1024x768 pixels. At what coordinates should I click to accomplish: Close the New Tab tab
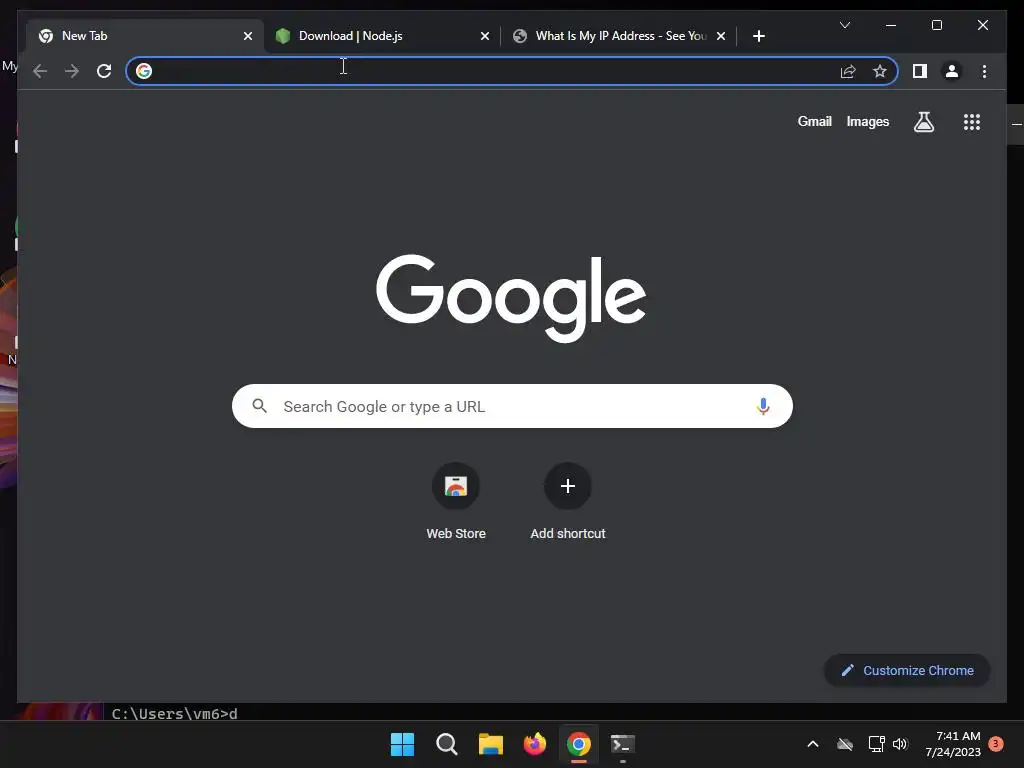pos(248,37)
